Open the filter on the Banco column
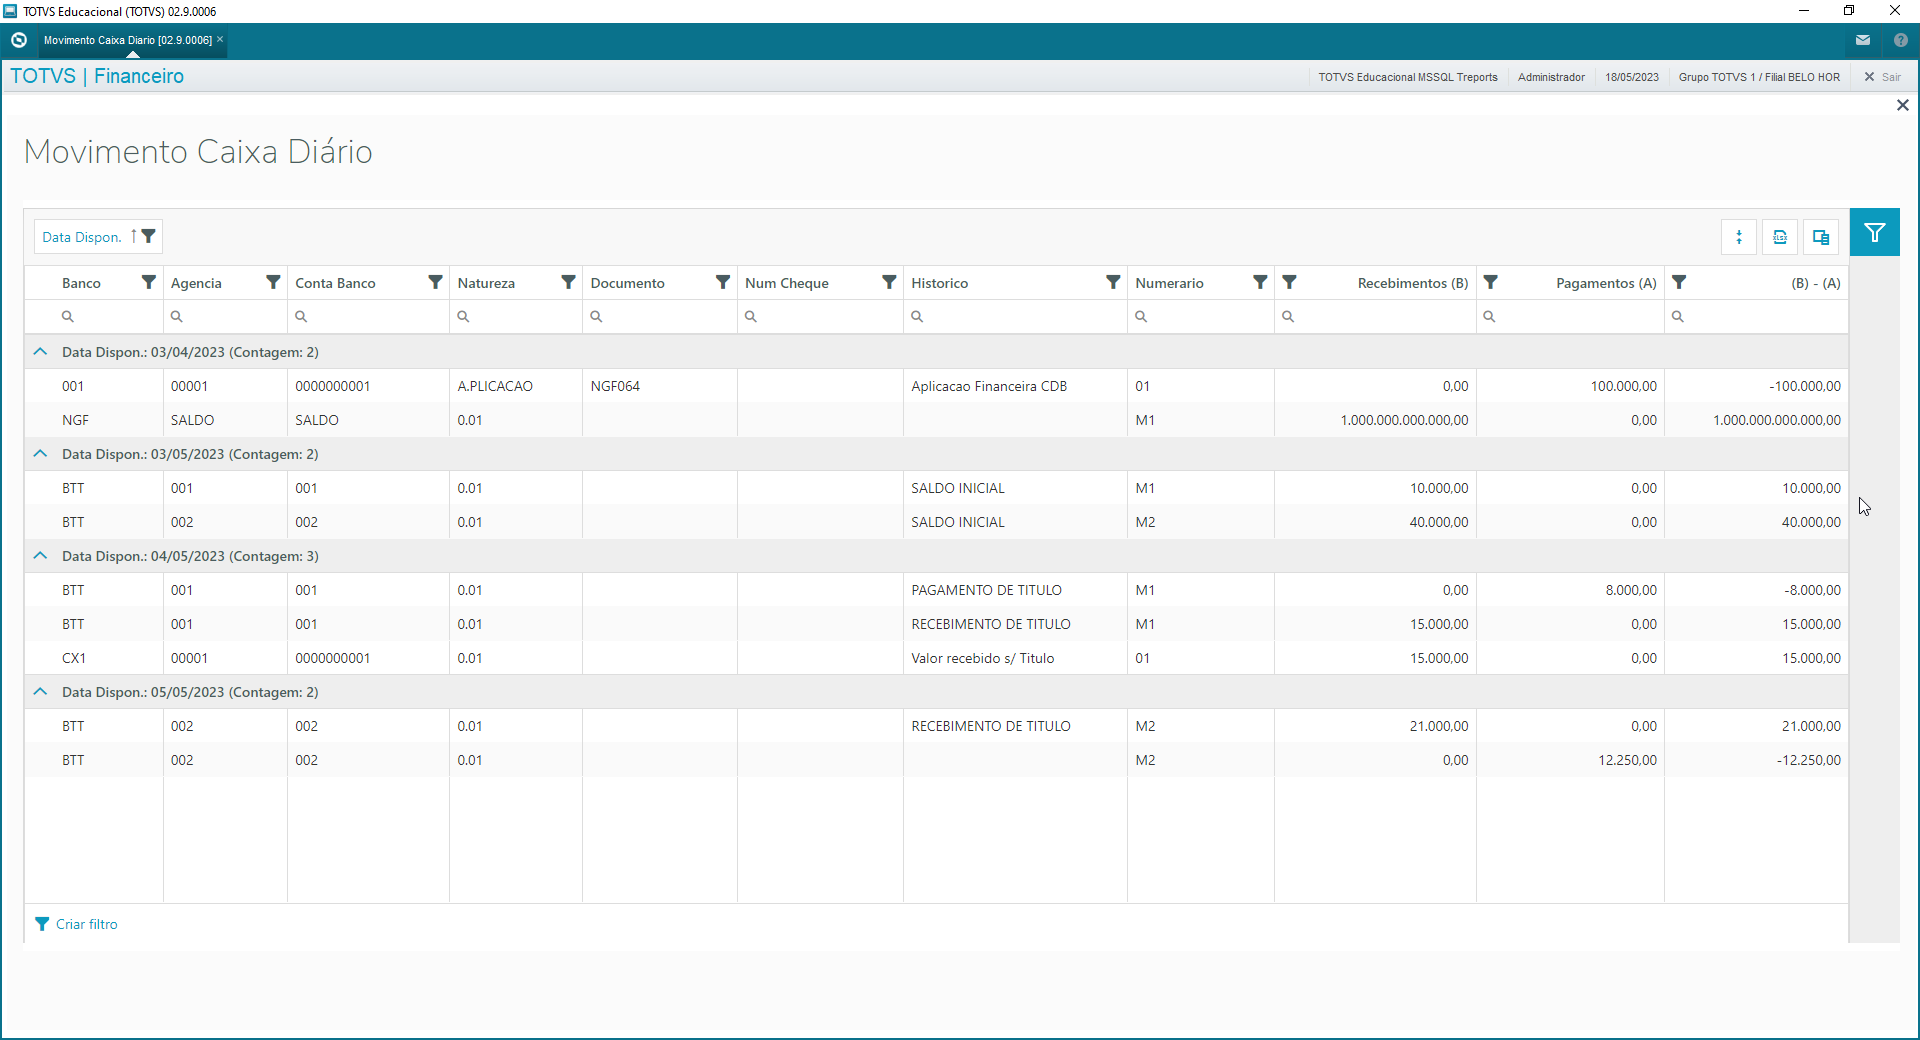Viewport: 1920px width, 1040px height. (149, 282)
